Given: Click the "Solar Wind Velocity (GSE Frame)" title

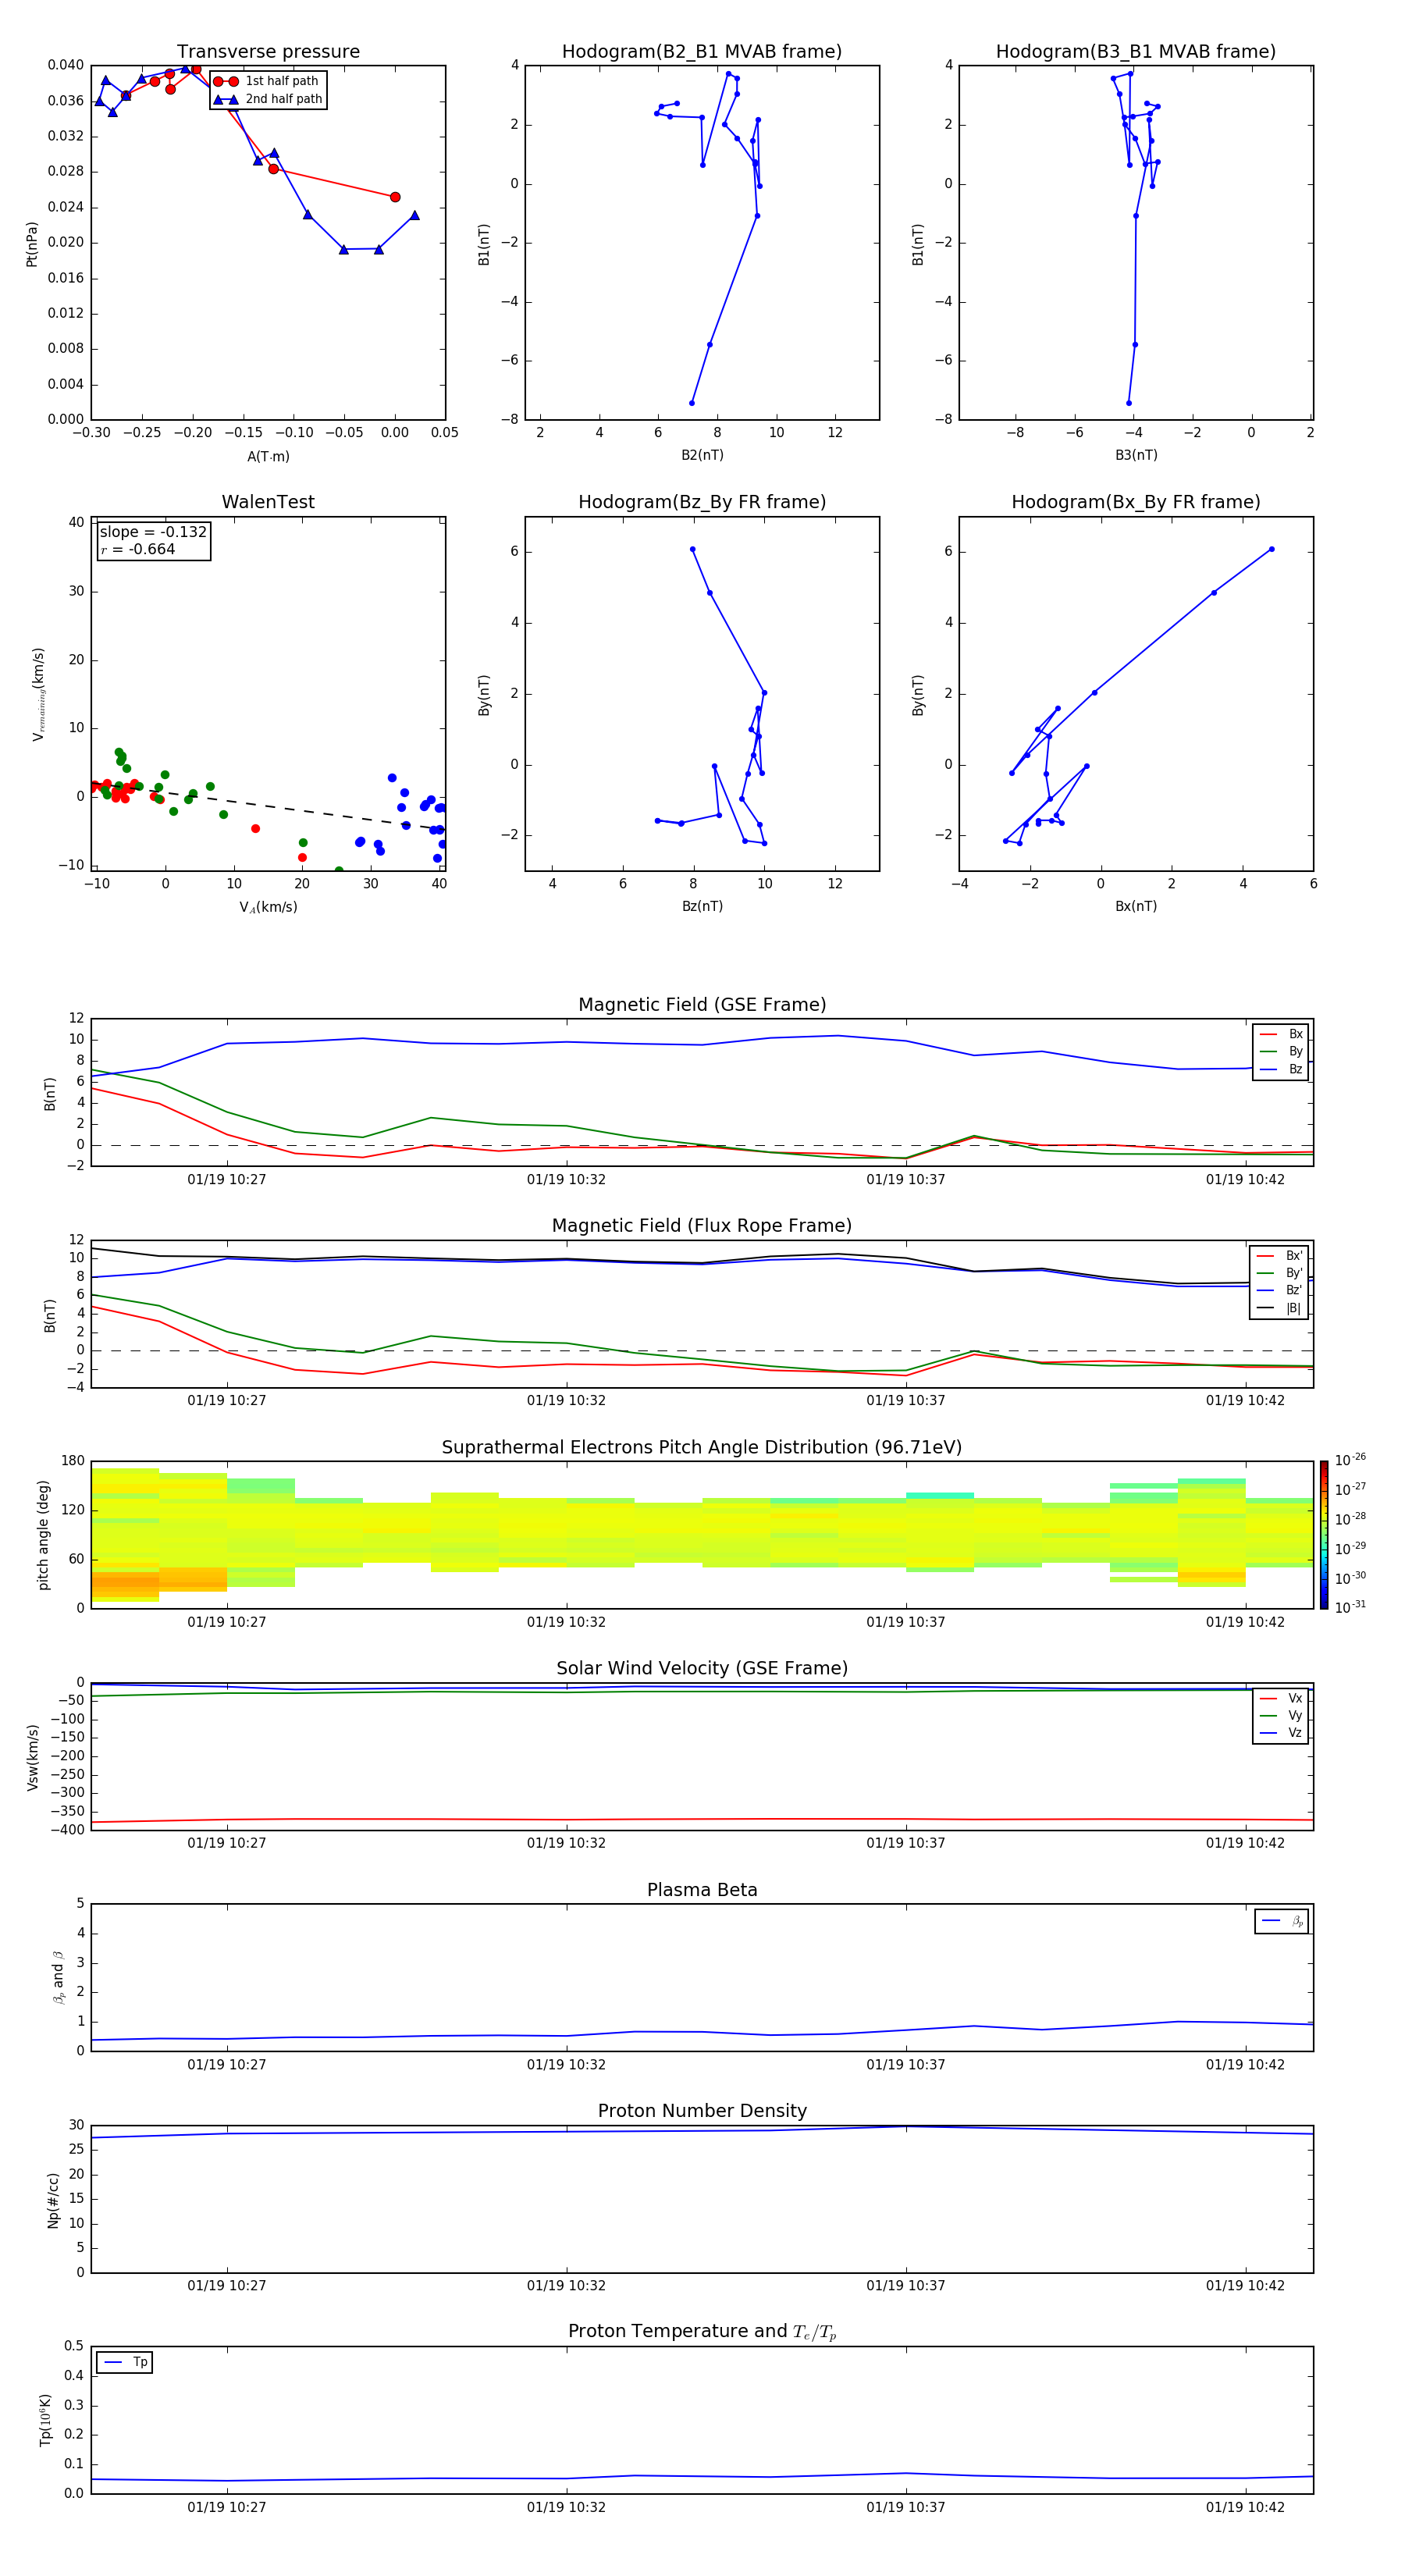Looking at the screenshot, I should point(702,1669).
